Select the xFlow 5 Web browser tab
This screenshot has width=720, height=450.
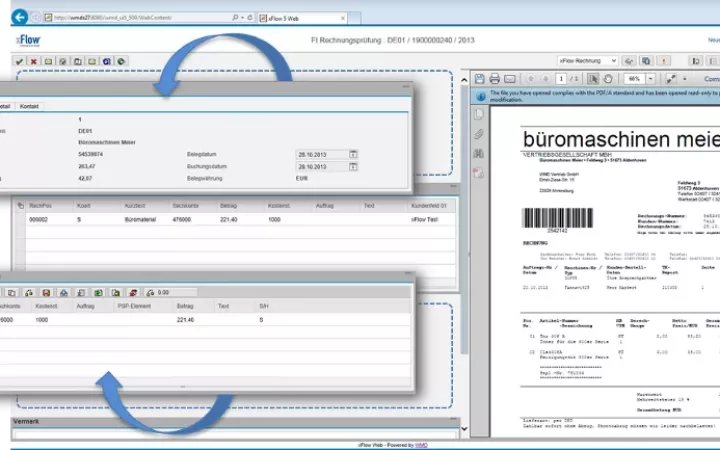[303, 18]
